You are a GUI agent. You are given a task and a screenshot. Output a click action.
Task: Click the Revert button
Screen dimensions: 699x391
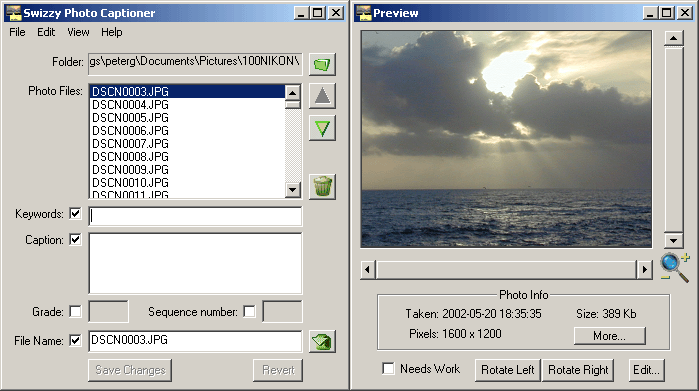(278, 370)
